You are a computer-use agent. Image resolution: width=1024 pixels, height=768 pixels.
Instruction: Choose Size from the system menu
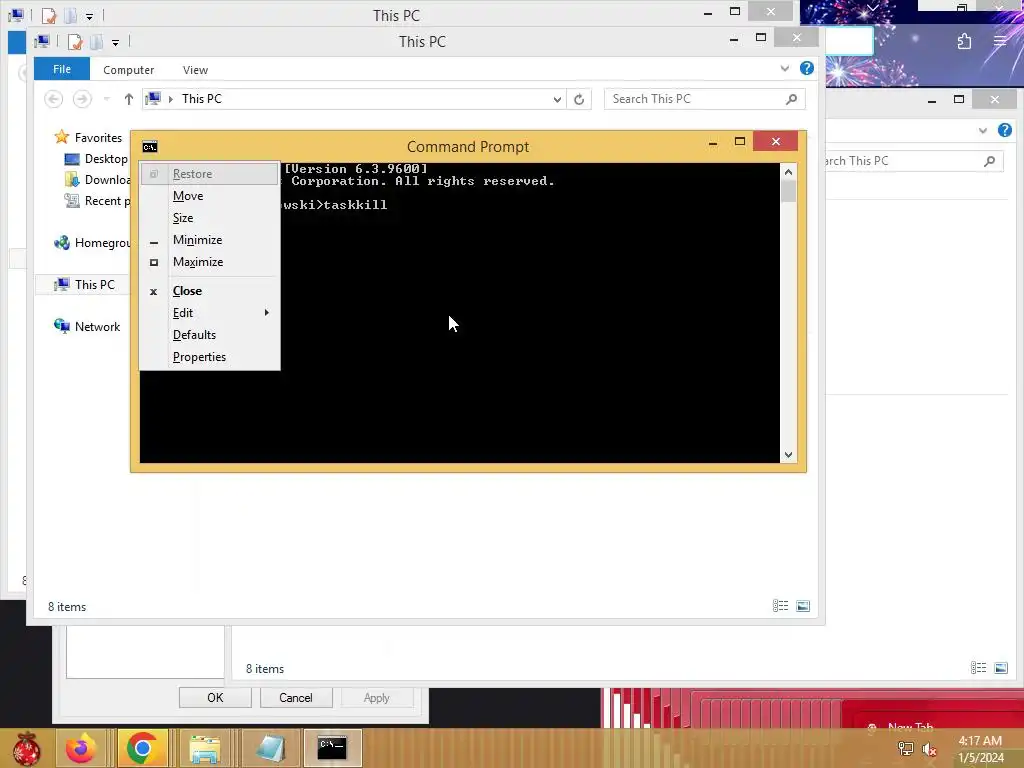coord(210,218)
